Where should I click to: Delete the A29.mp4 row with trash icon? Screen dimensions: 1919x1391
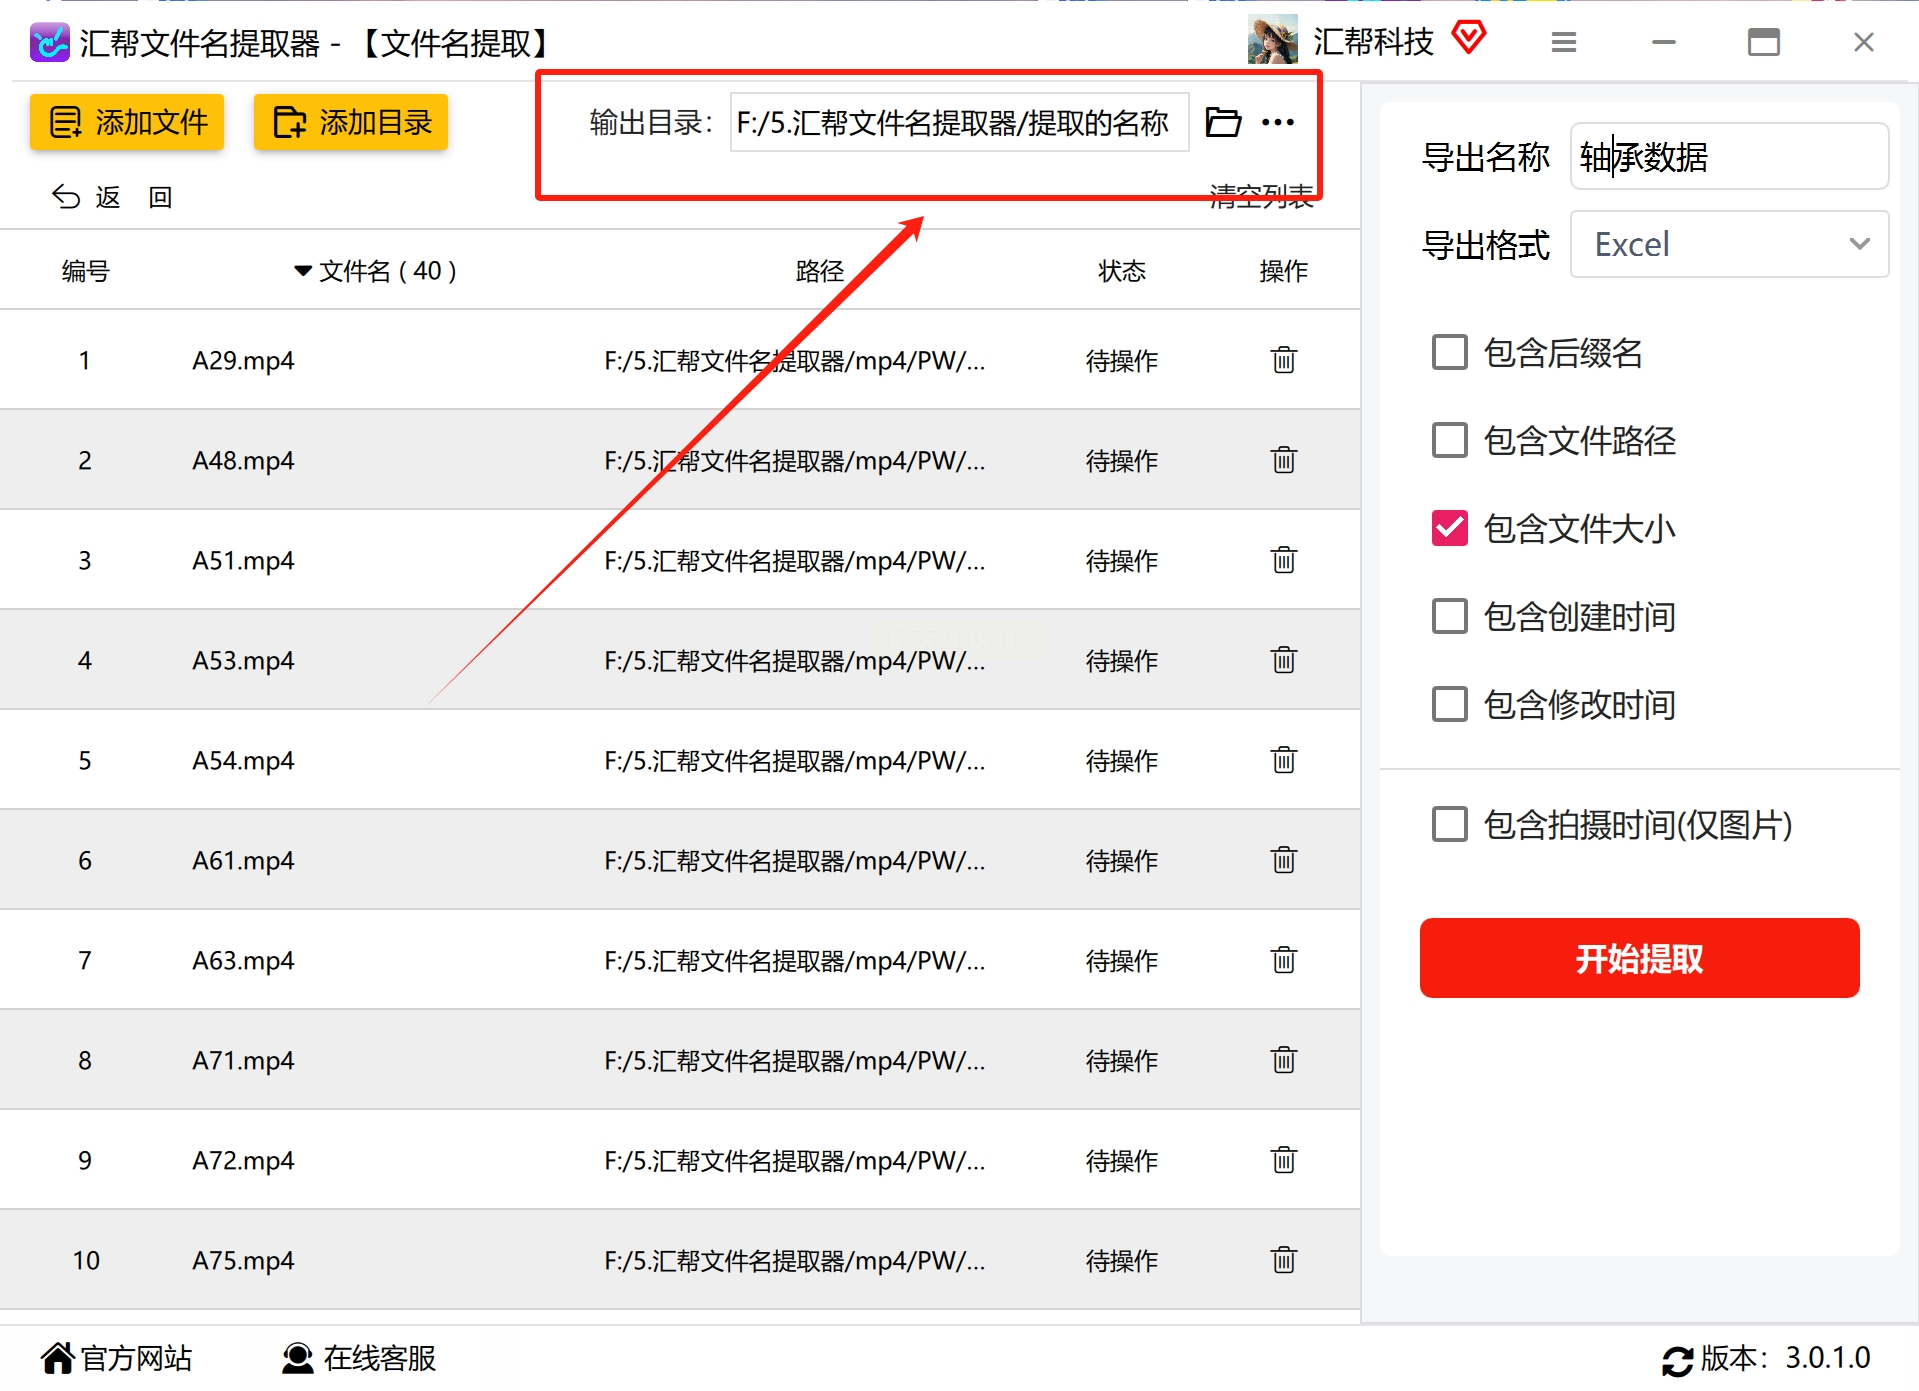pyautogui.click(x=1283, y=360)
